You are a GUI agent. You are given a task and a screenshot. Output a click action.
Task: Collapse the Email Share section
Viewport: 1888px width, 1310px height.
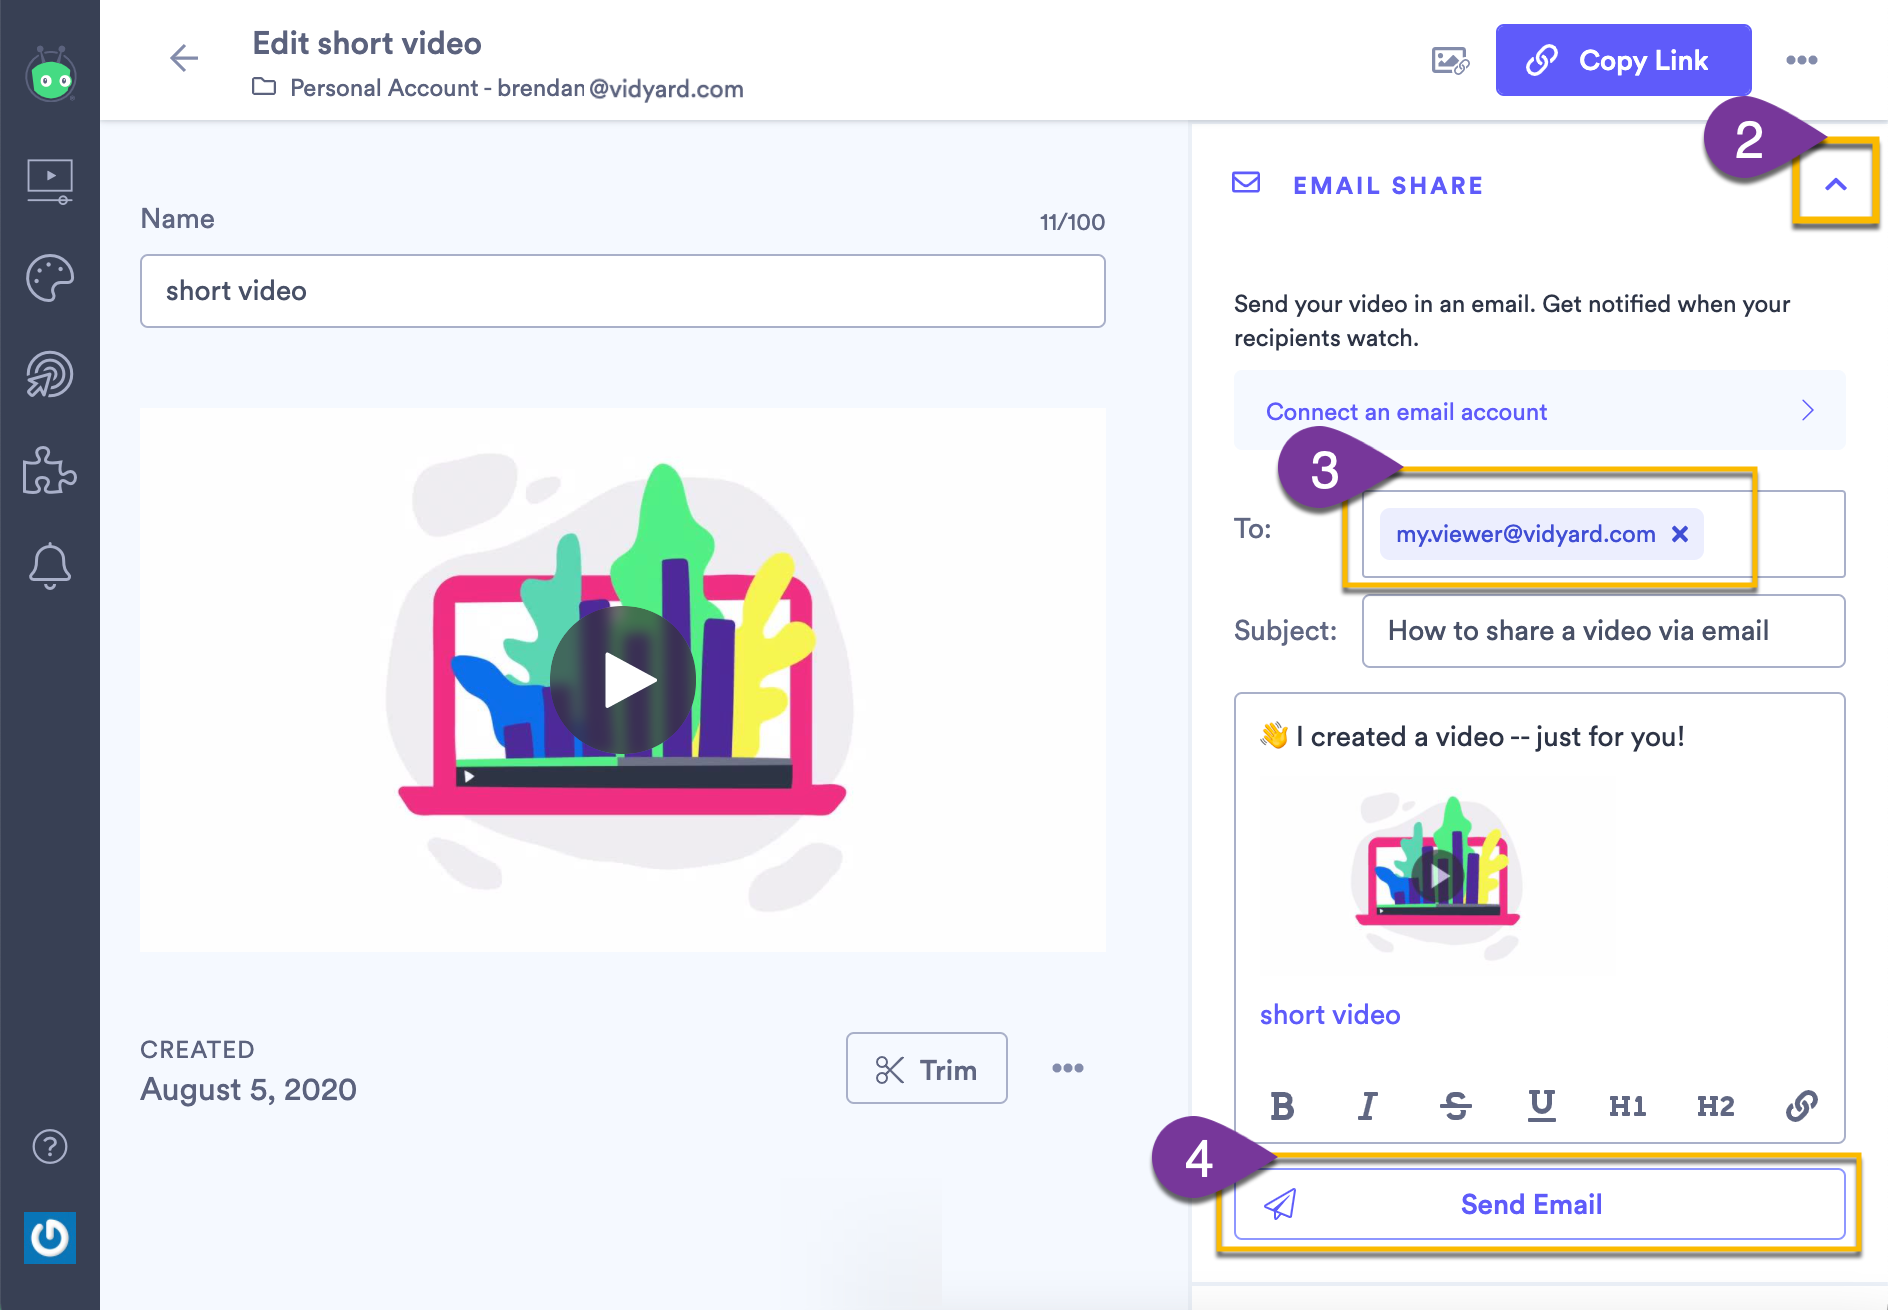click(x=1835, y=185)
